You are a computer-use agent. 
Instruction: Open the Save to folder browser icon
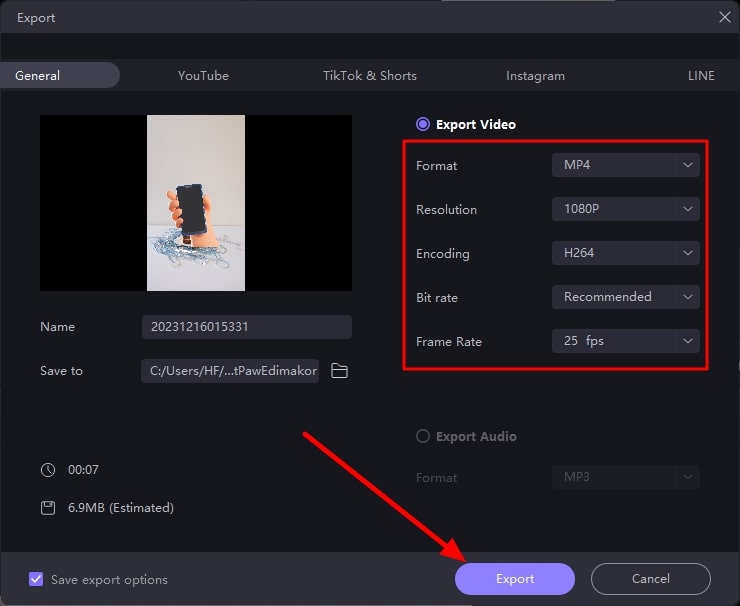(x=339, y=371)
